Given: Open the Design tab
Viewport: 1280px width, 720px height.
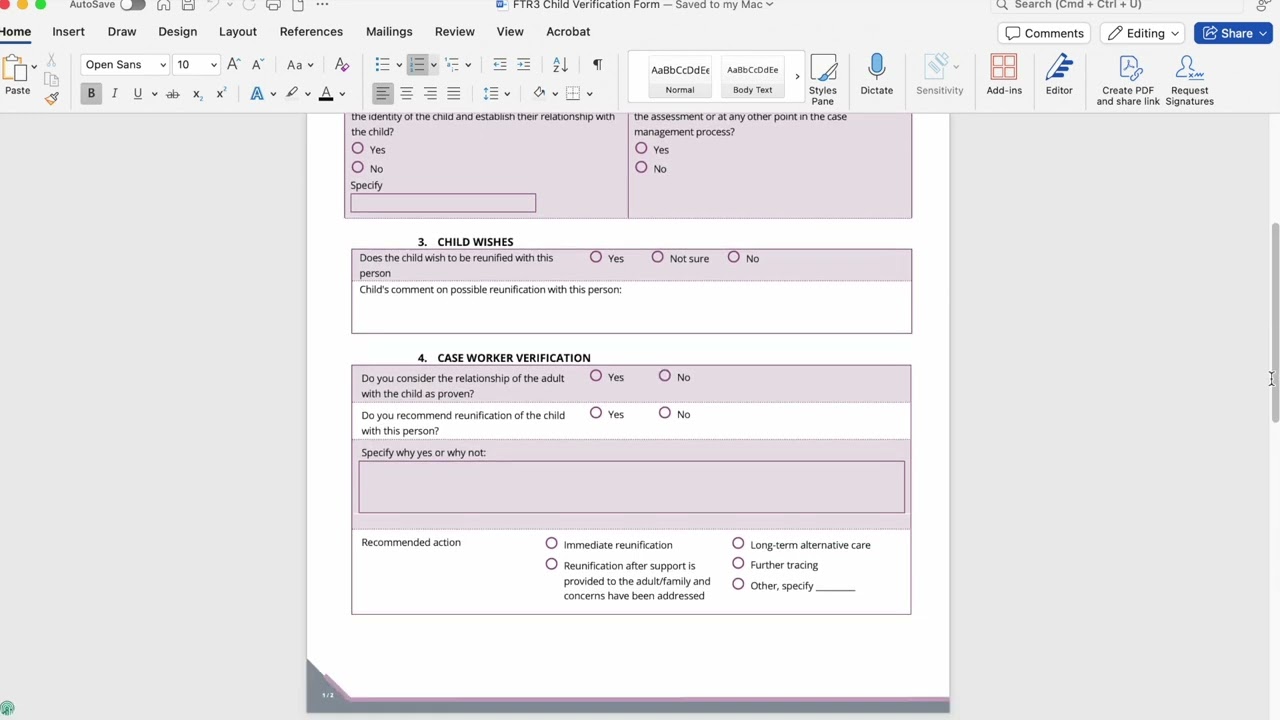Looking at the screenshot, I should 177,32.
